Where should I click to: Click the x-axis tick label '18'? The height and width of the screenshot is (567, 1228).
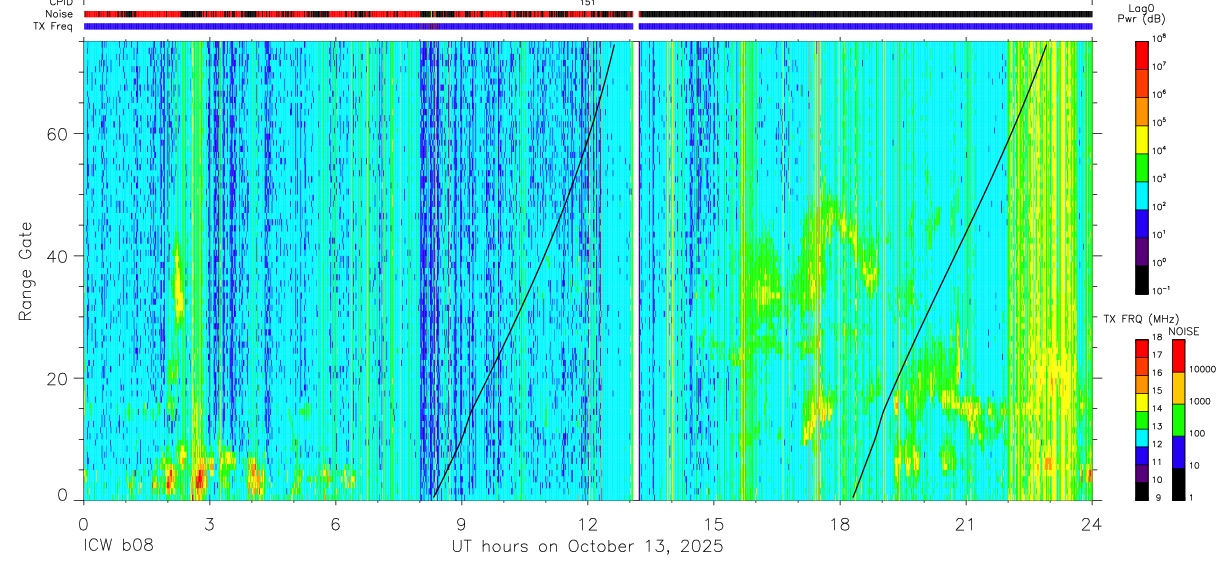839,523
